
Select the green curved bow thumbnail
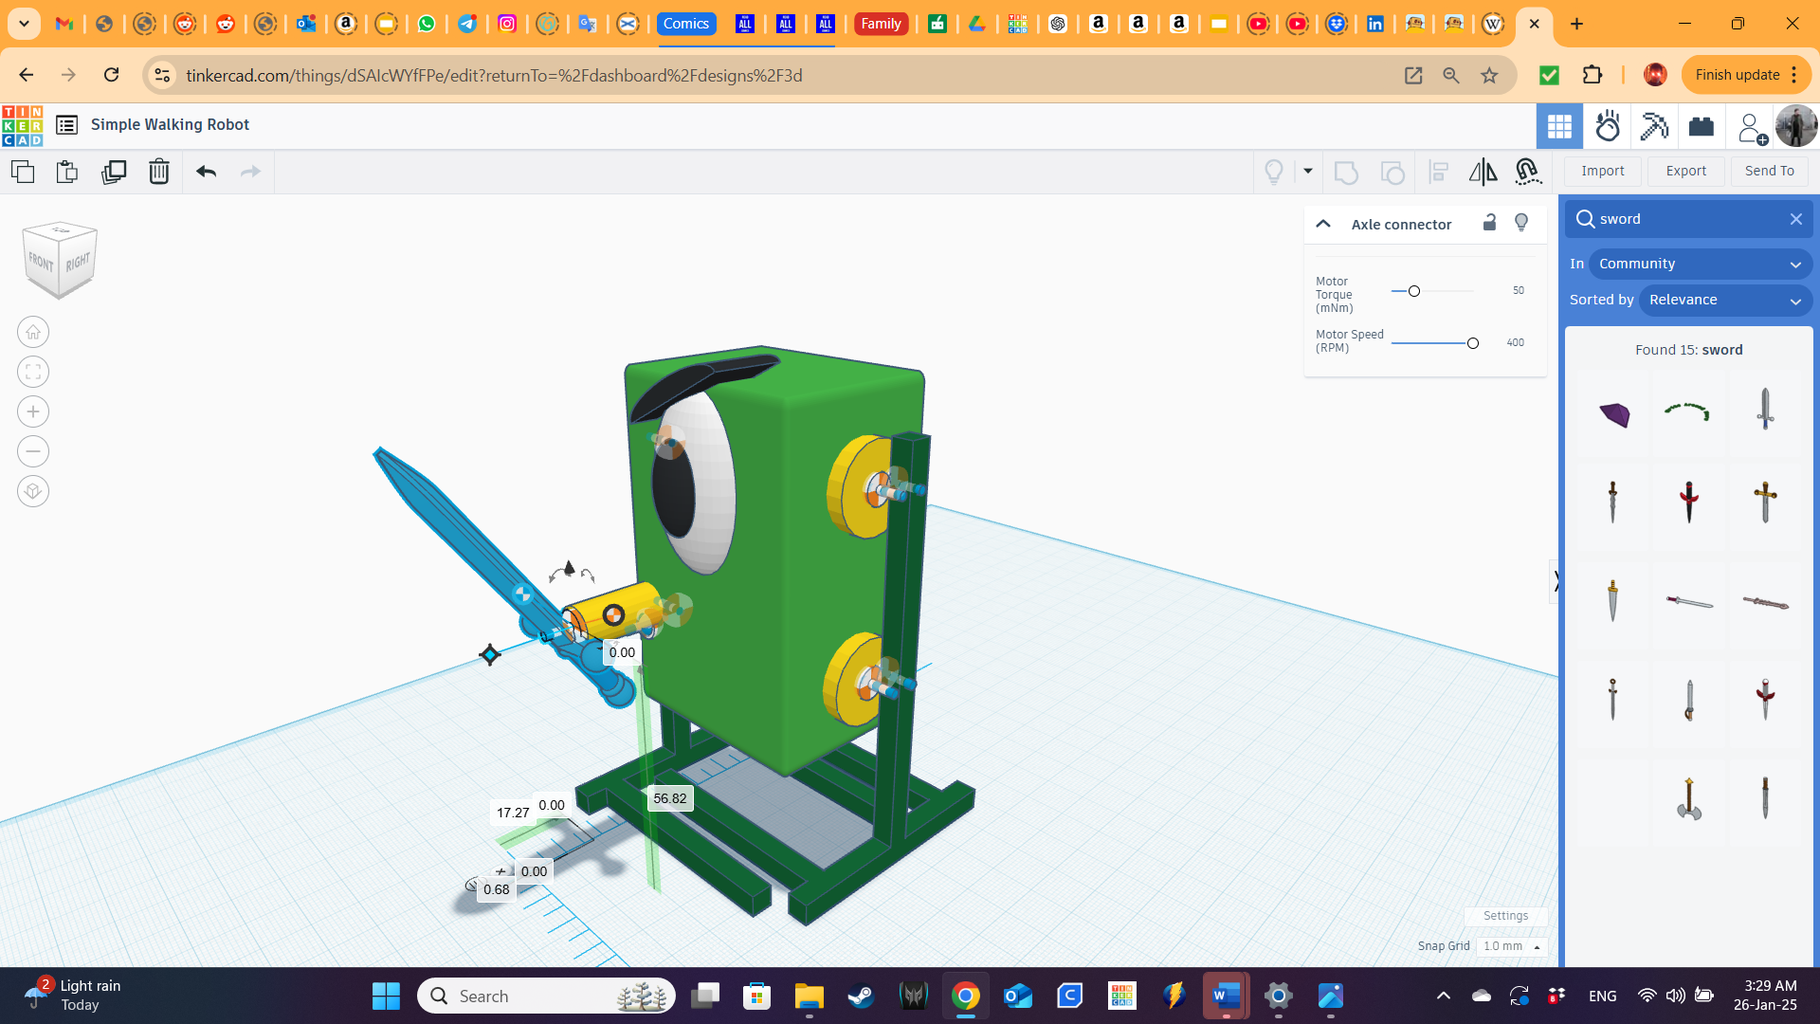pyautogui.click(x=1688, y=412)
